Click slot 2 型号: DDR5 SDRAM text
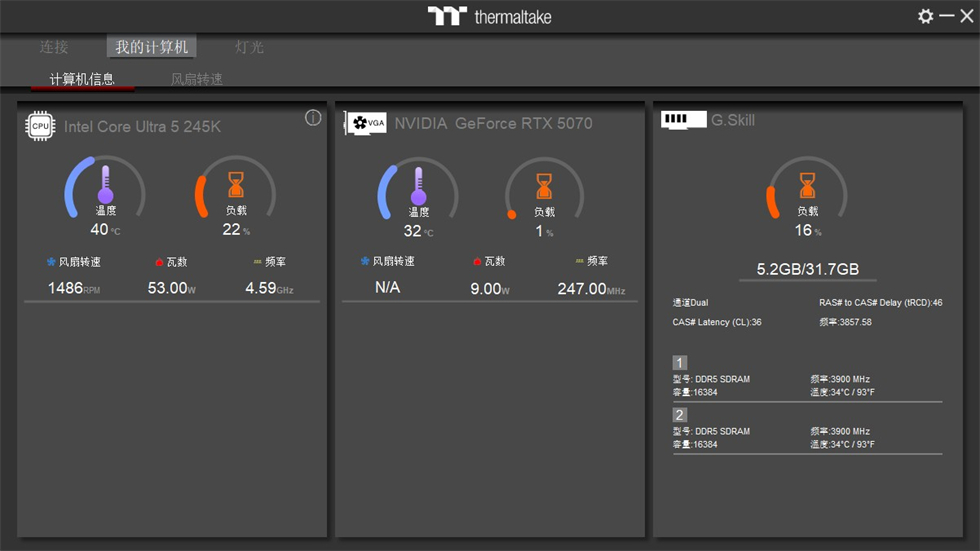This screenshot has height=551, width=980. pyautogui.click(x=711, y=432)
